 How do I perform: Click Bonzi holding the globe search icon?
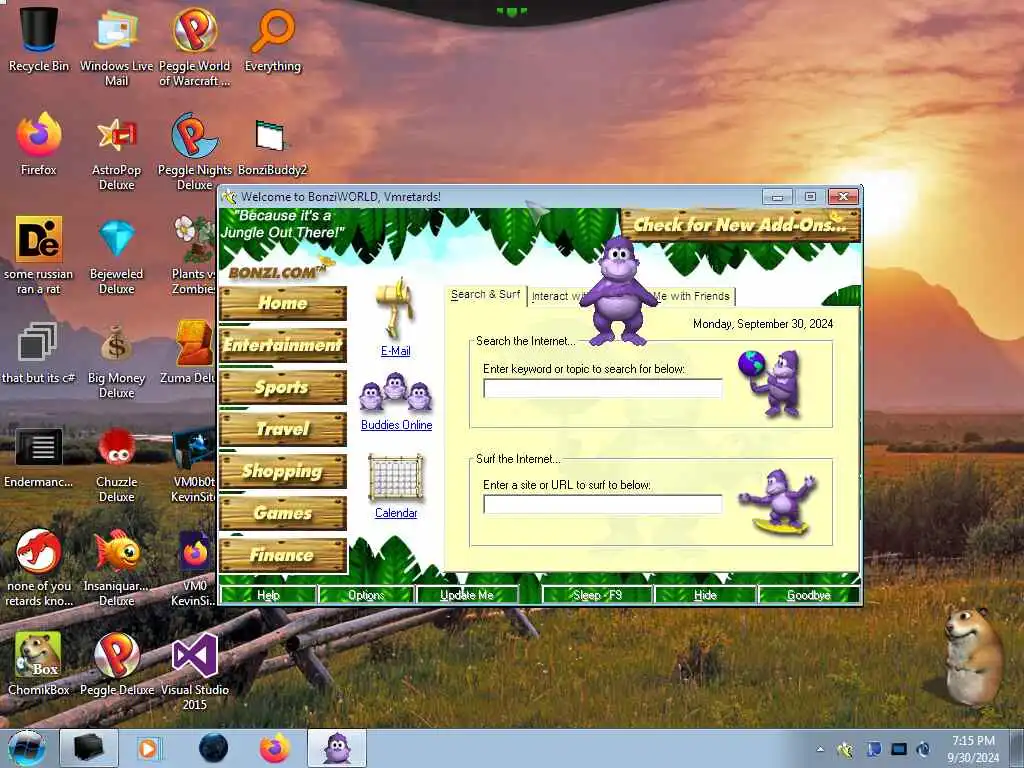[x=771, y=384]
